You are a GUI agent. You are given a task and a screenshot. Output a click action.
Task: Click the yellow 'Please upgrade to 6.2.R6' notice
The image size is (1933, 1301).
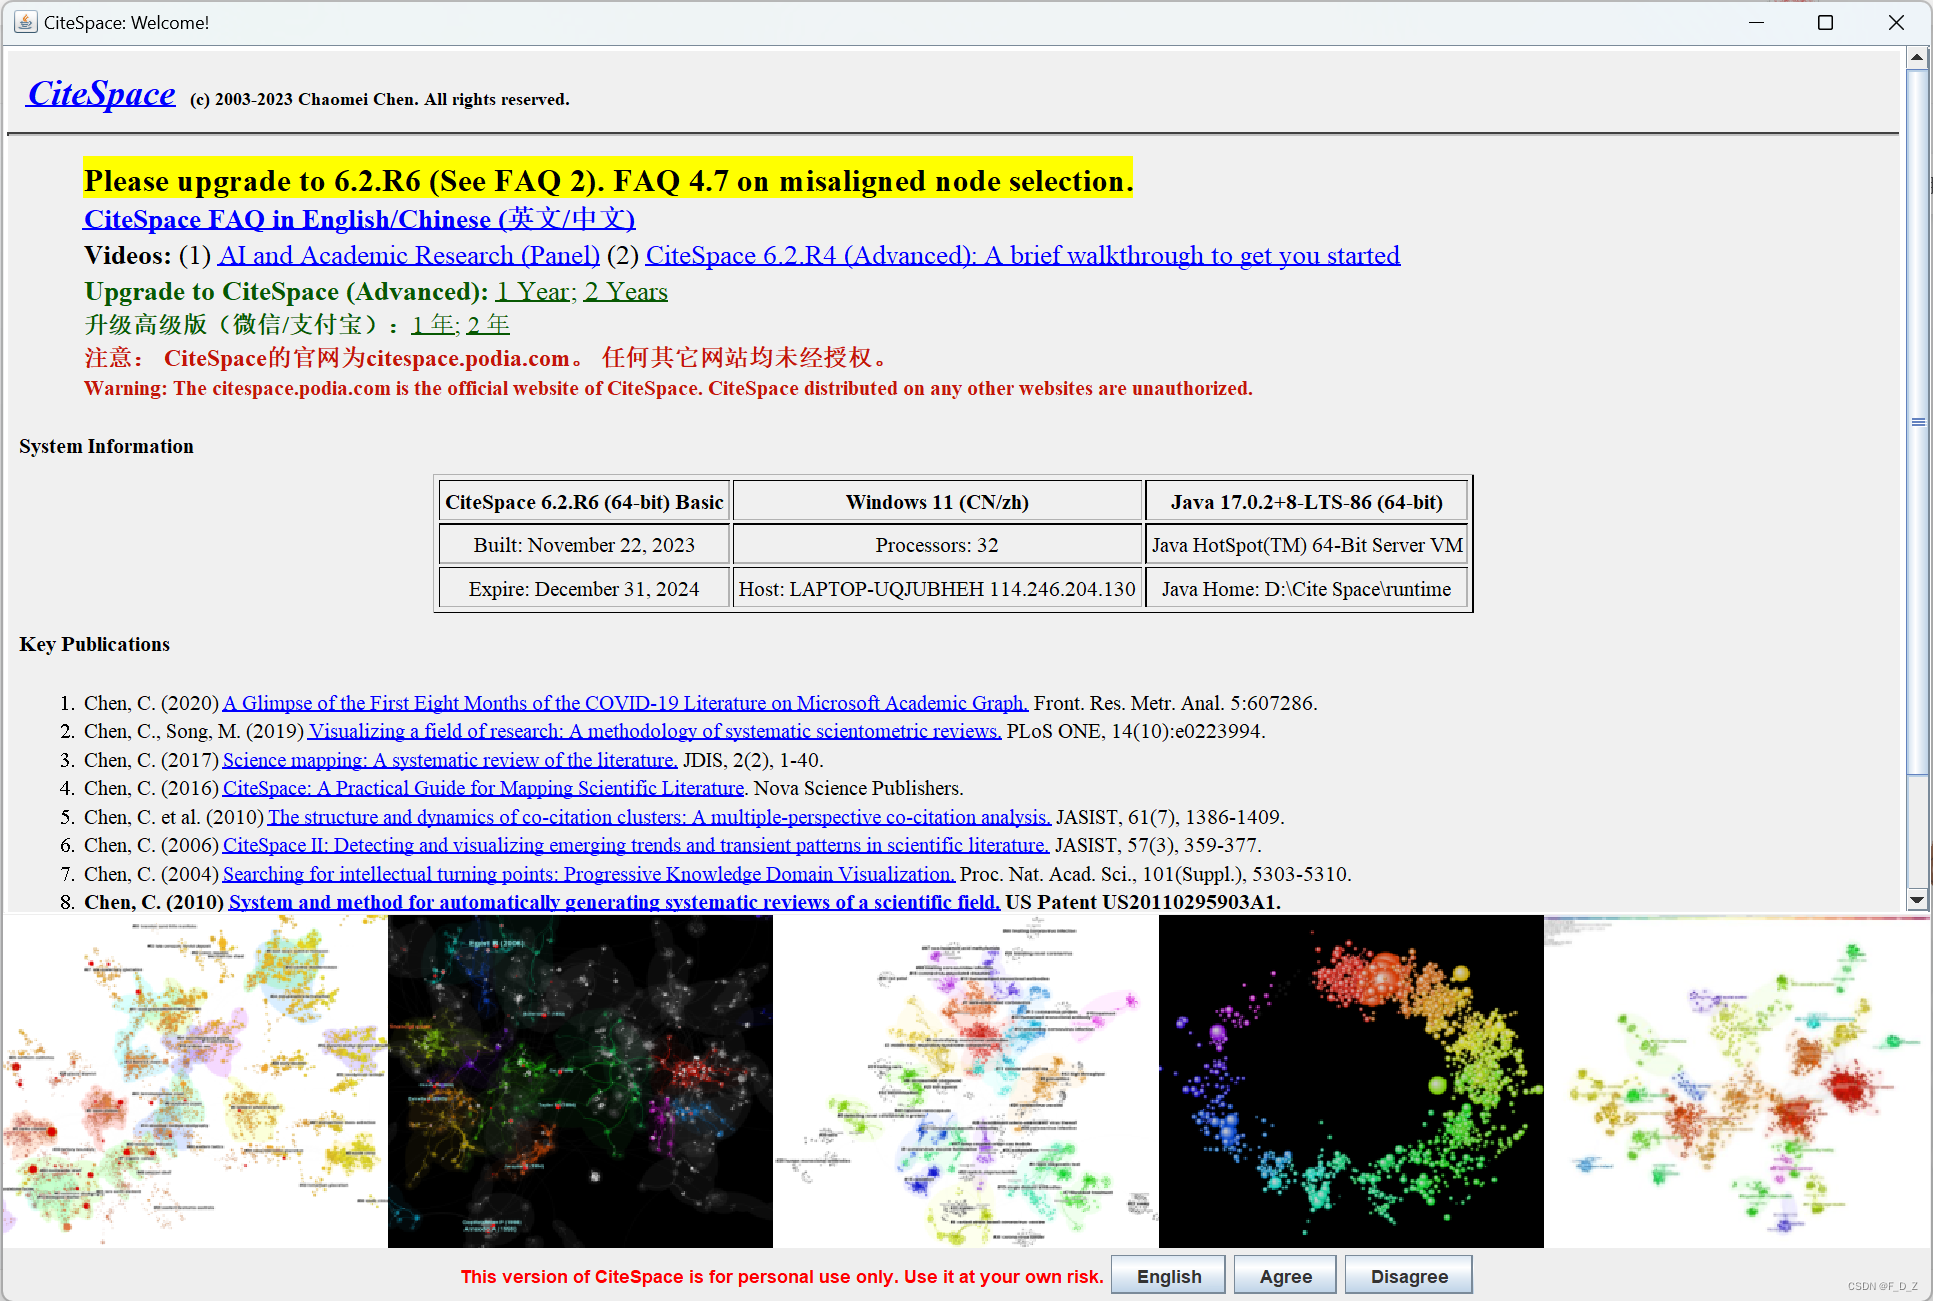coord(608,180)
